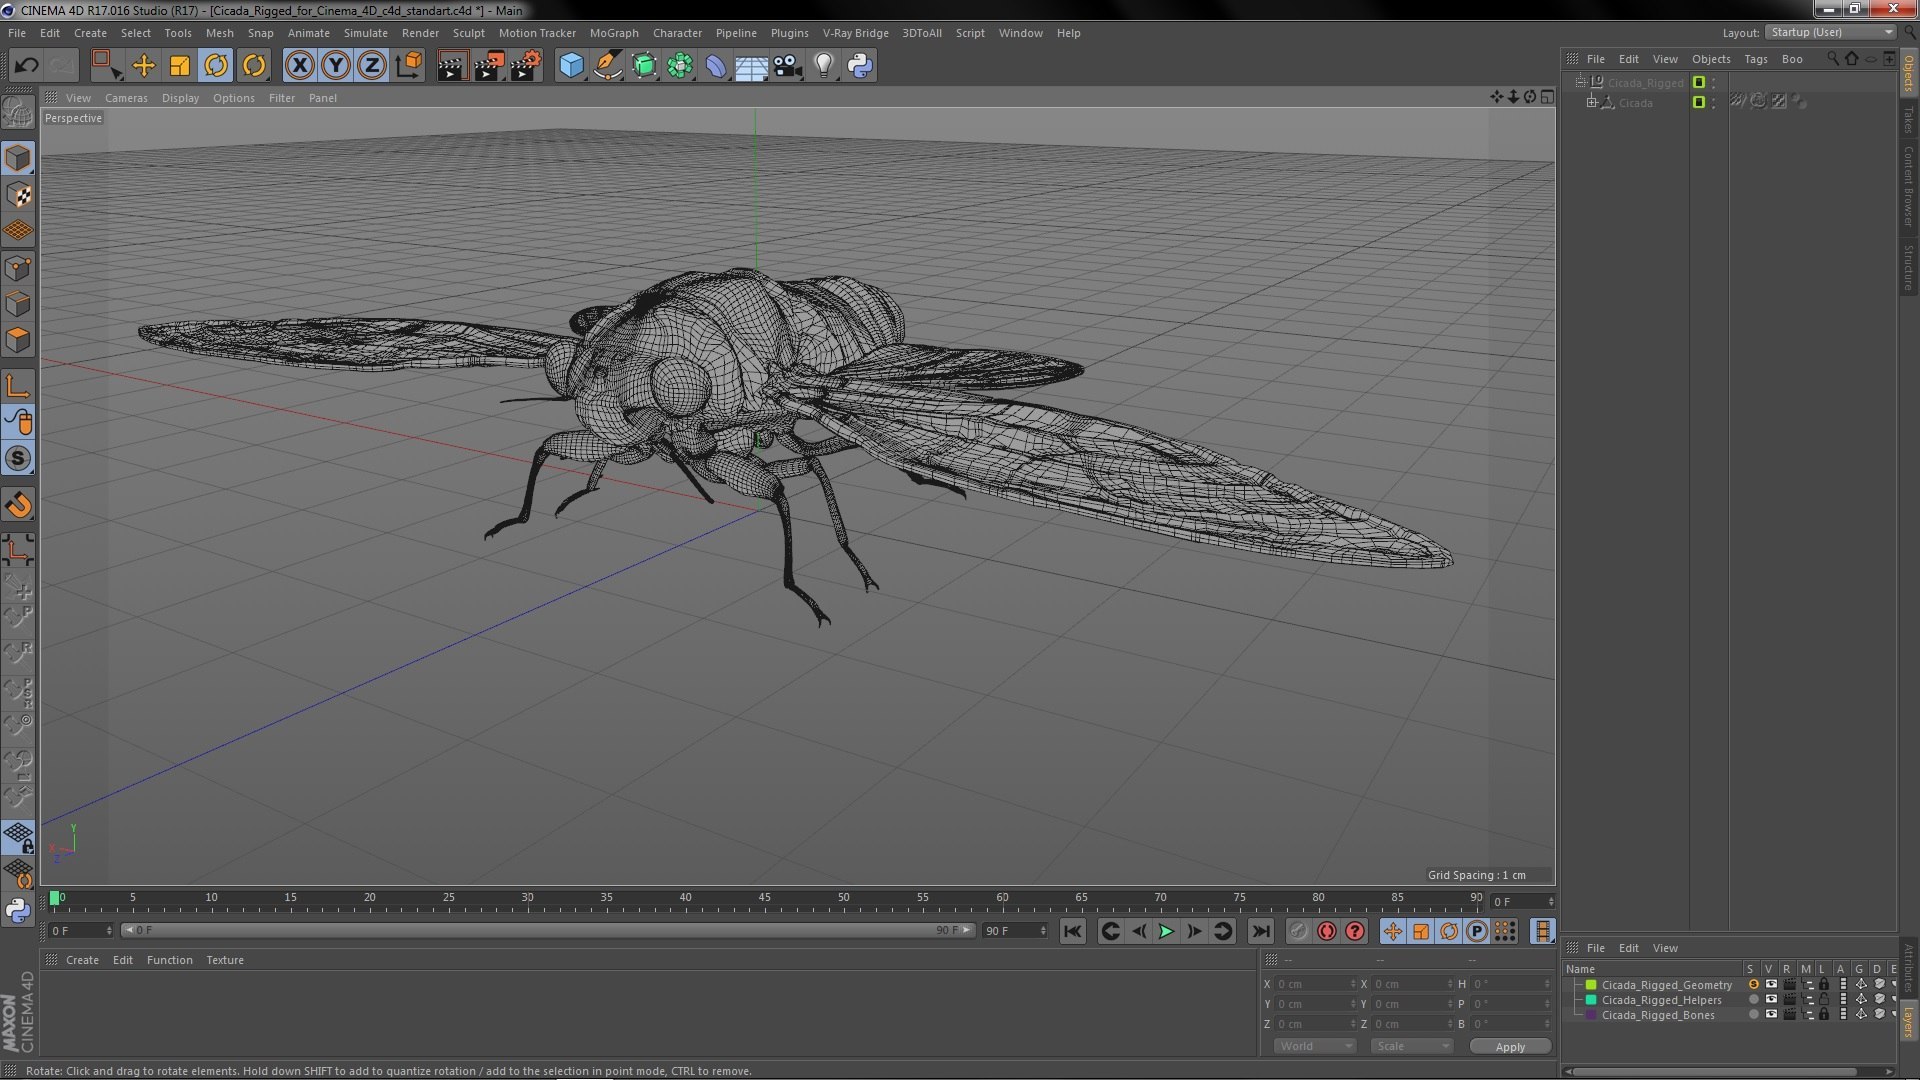Add a Floor environment object
Image resolution: width=1920 pixels, height=1080 pixels.
751,66
